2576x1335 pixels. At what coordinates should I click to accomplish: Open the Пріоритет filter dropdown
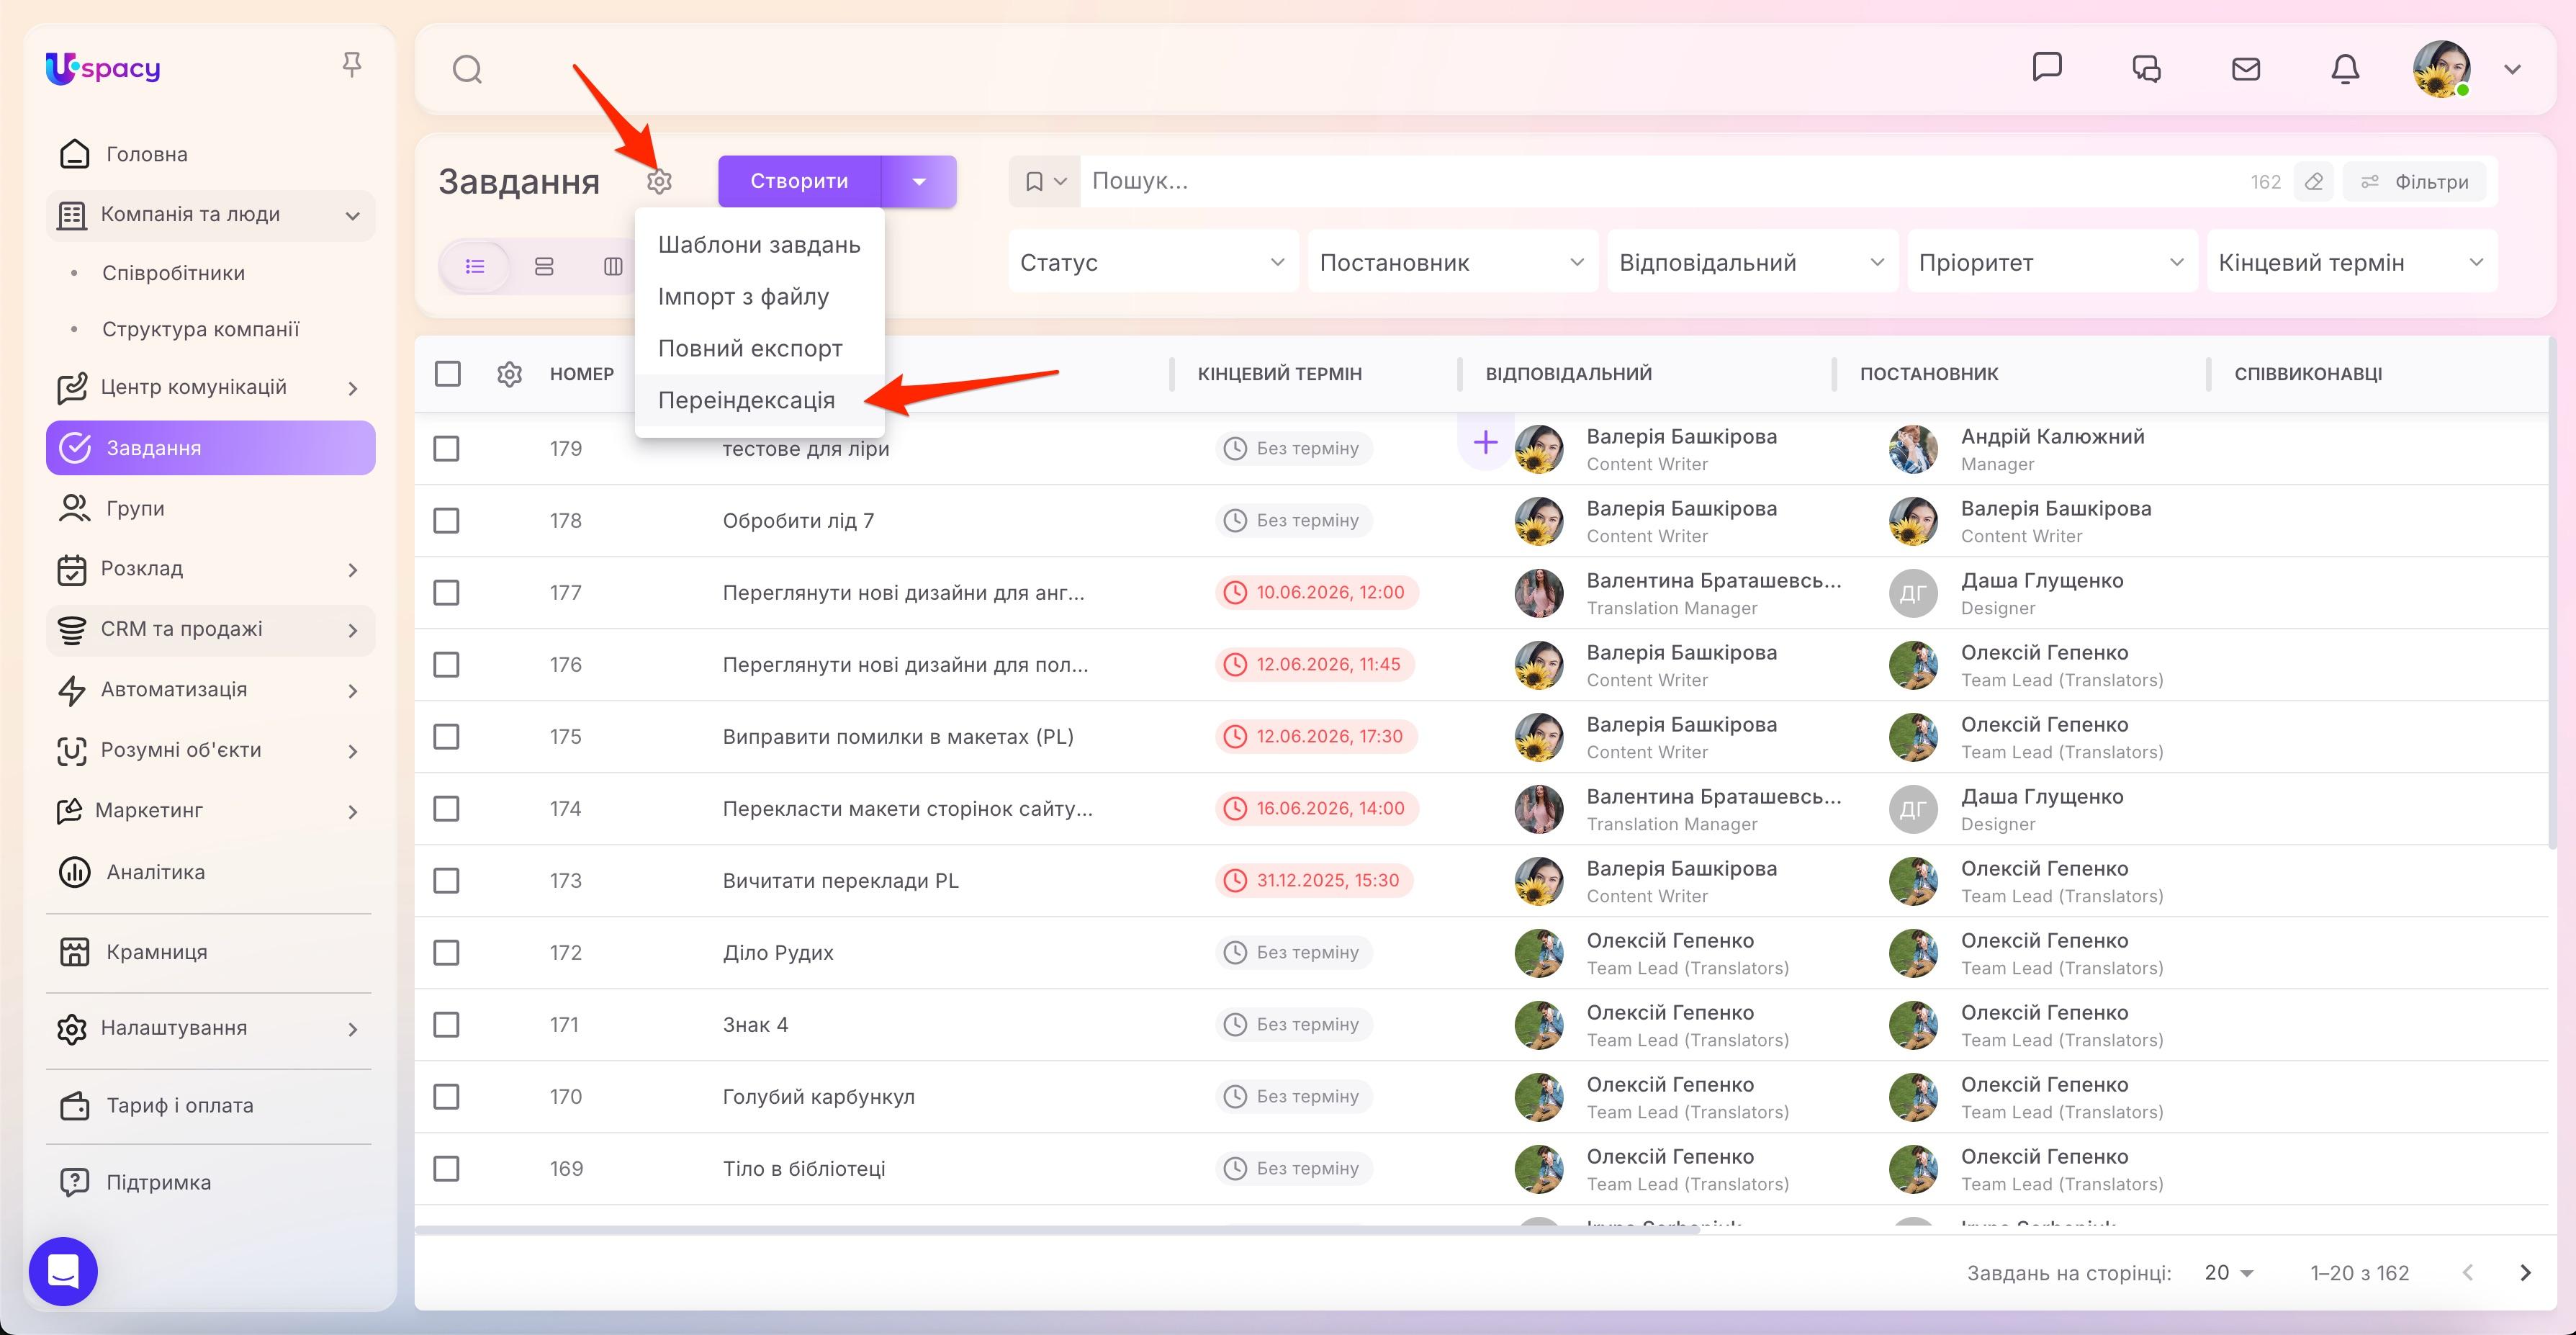2052,262
